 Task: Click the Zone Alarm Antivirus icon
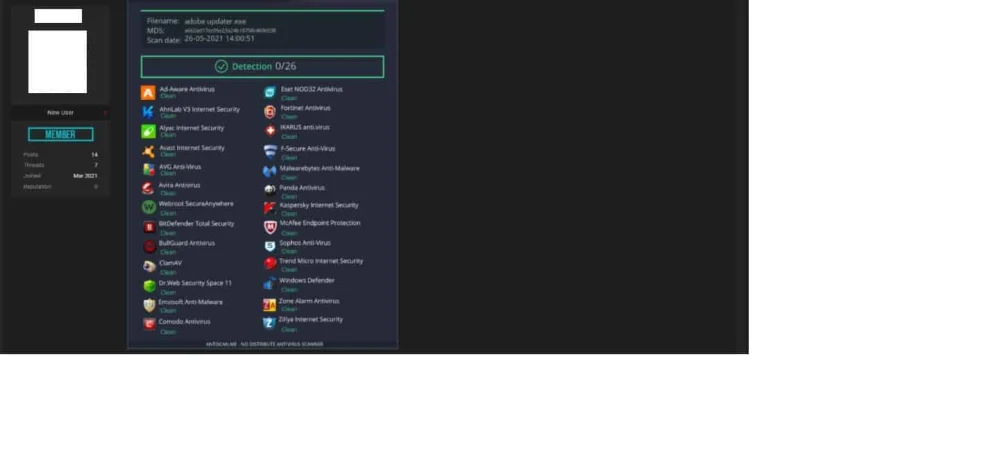tap(270, 305)
